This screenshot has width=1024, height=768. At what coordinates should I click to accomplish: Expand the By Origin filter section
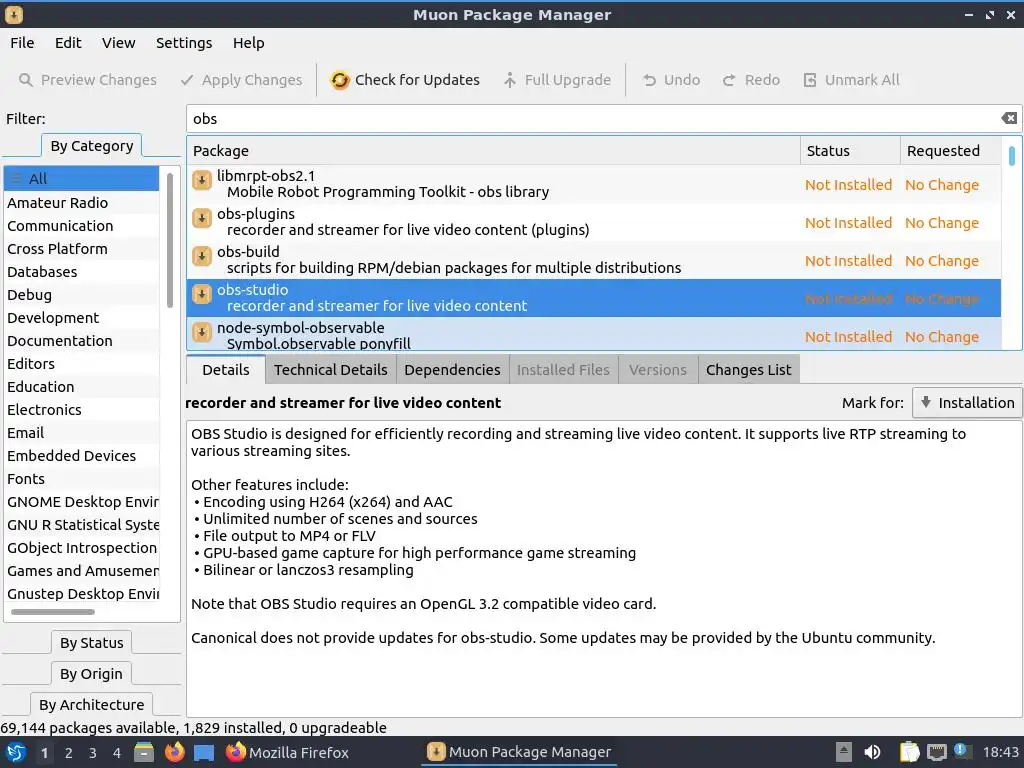(91, 674)
